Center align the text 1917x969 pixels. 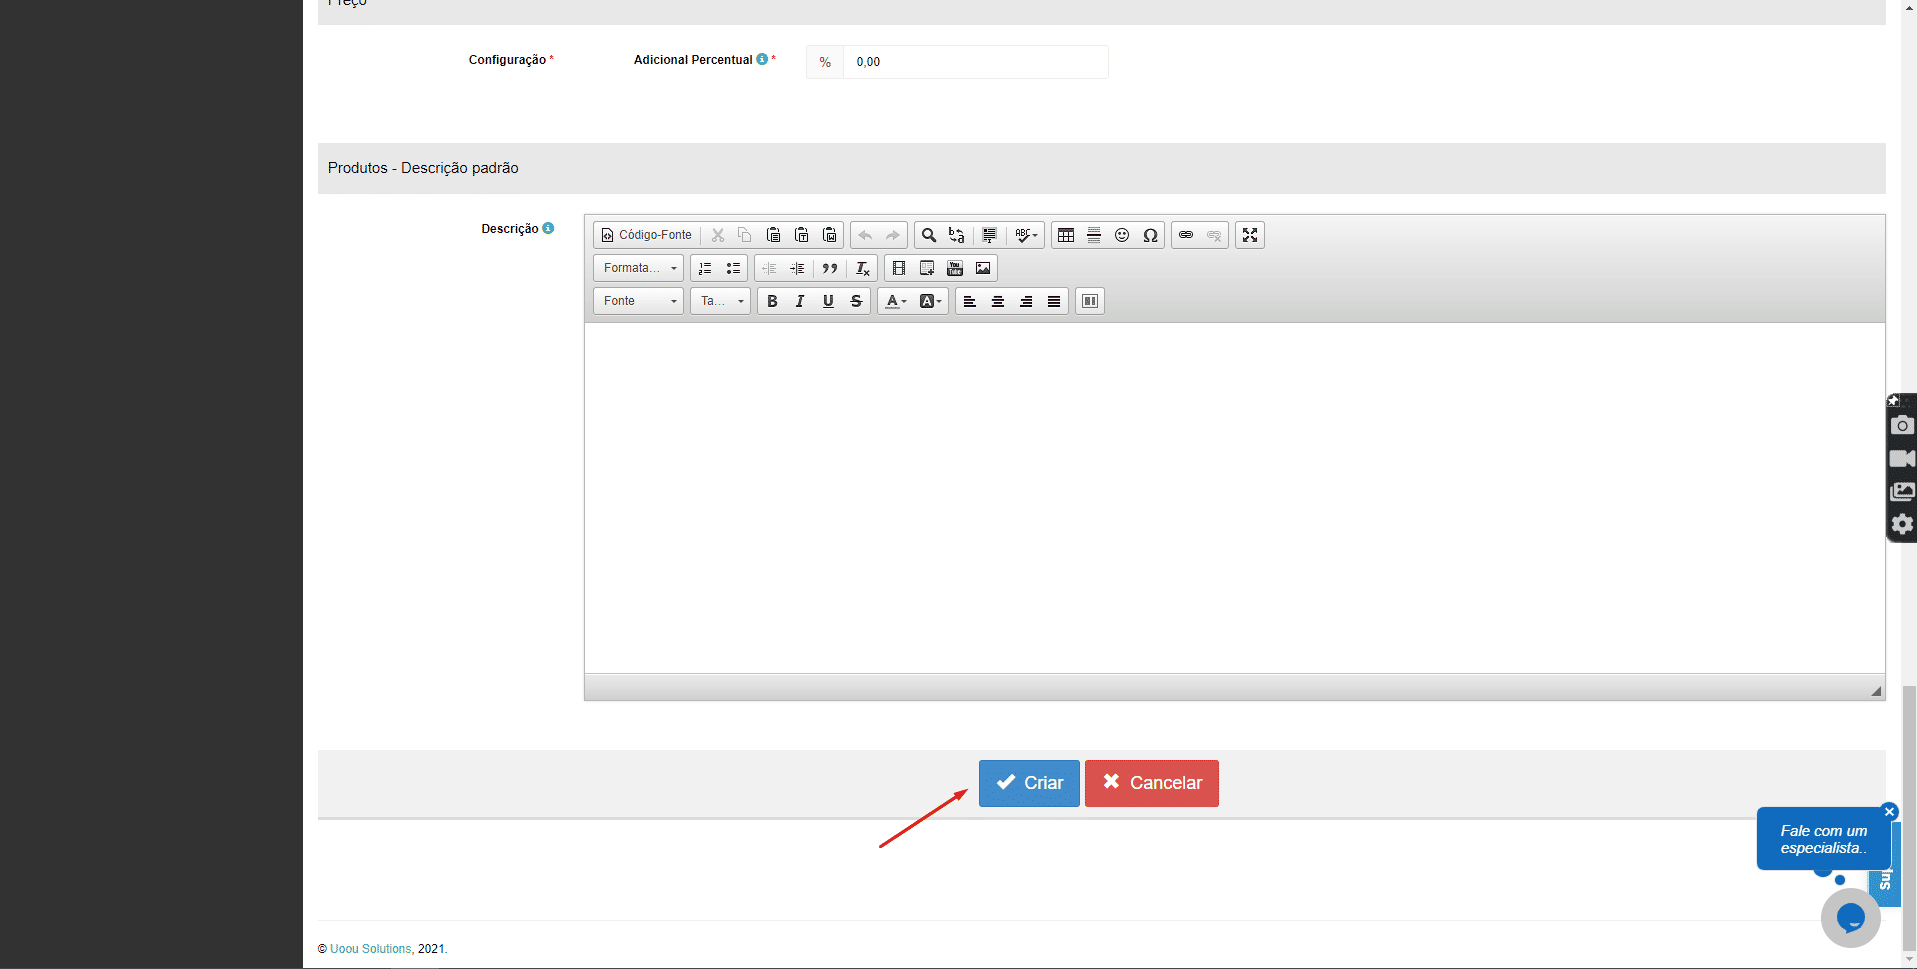tap(998, 301)
